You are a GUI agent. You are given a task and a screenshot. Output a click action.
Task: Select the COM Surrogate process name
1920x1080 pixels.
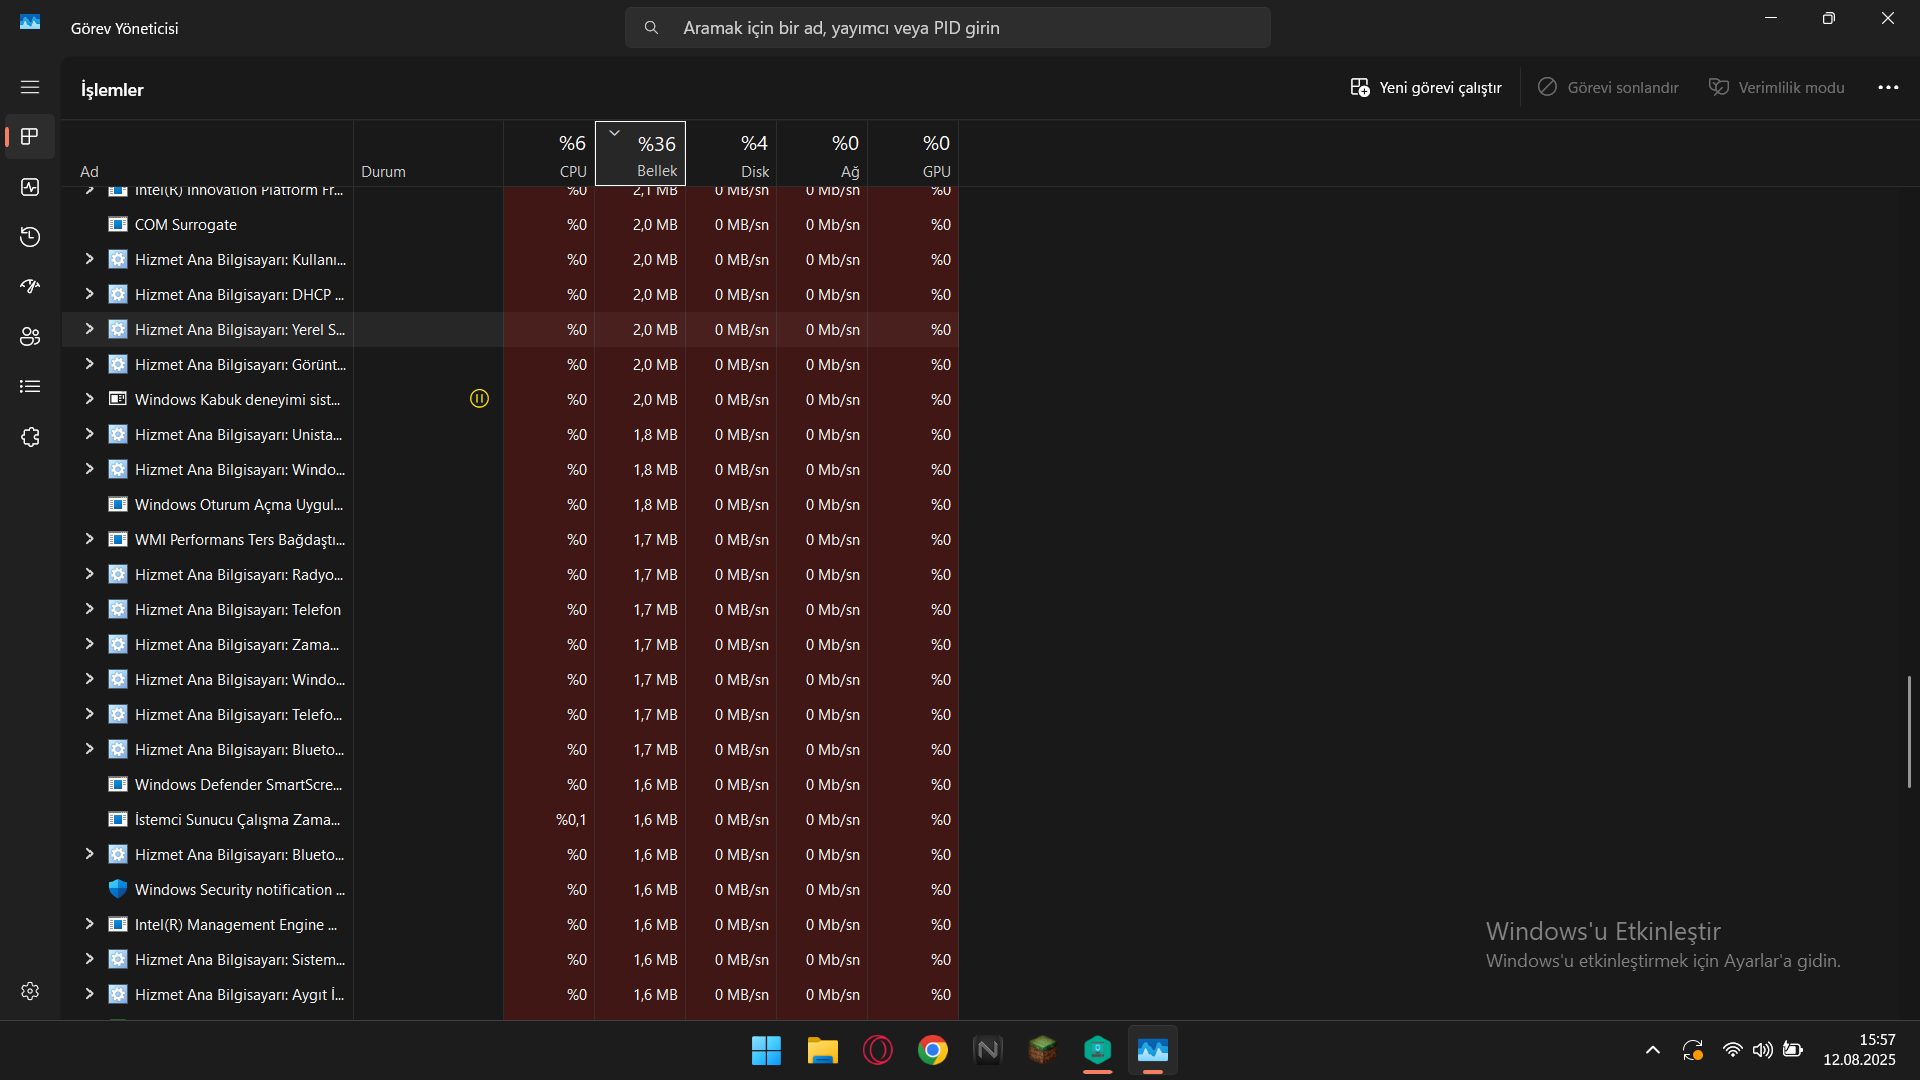(x=186, y=225)
